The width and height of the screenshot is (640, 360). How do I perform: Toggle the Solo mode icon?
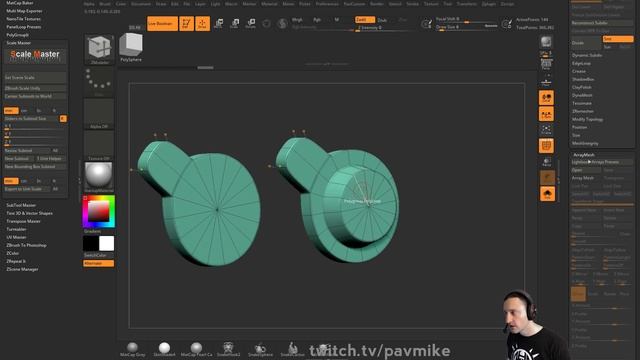[547, 194]
